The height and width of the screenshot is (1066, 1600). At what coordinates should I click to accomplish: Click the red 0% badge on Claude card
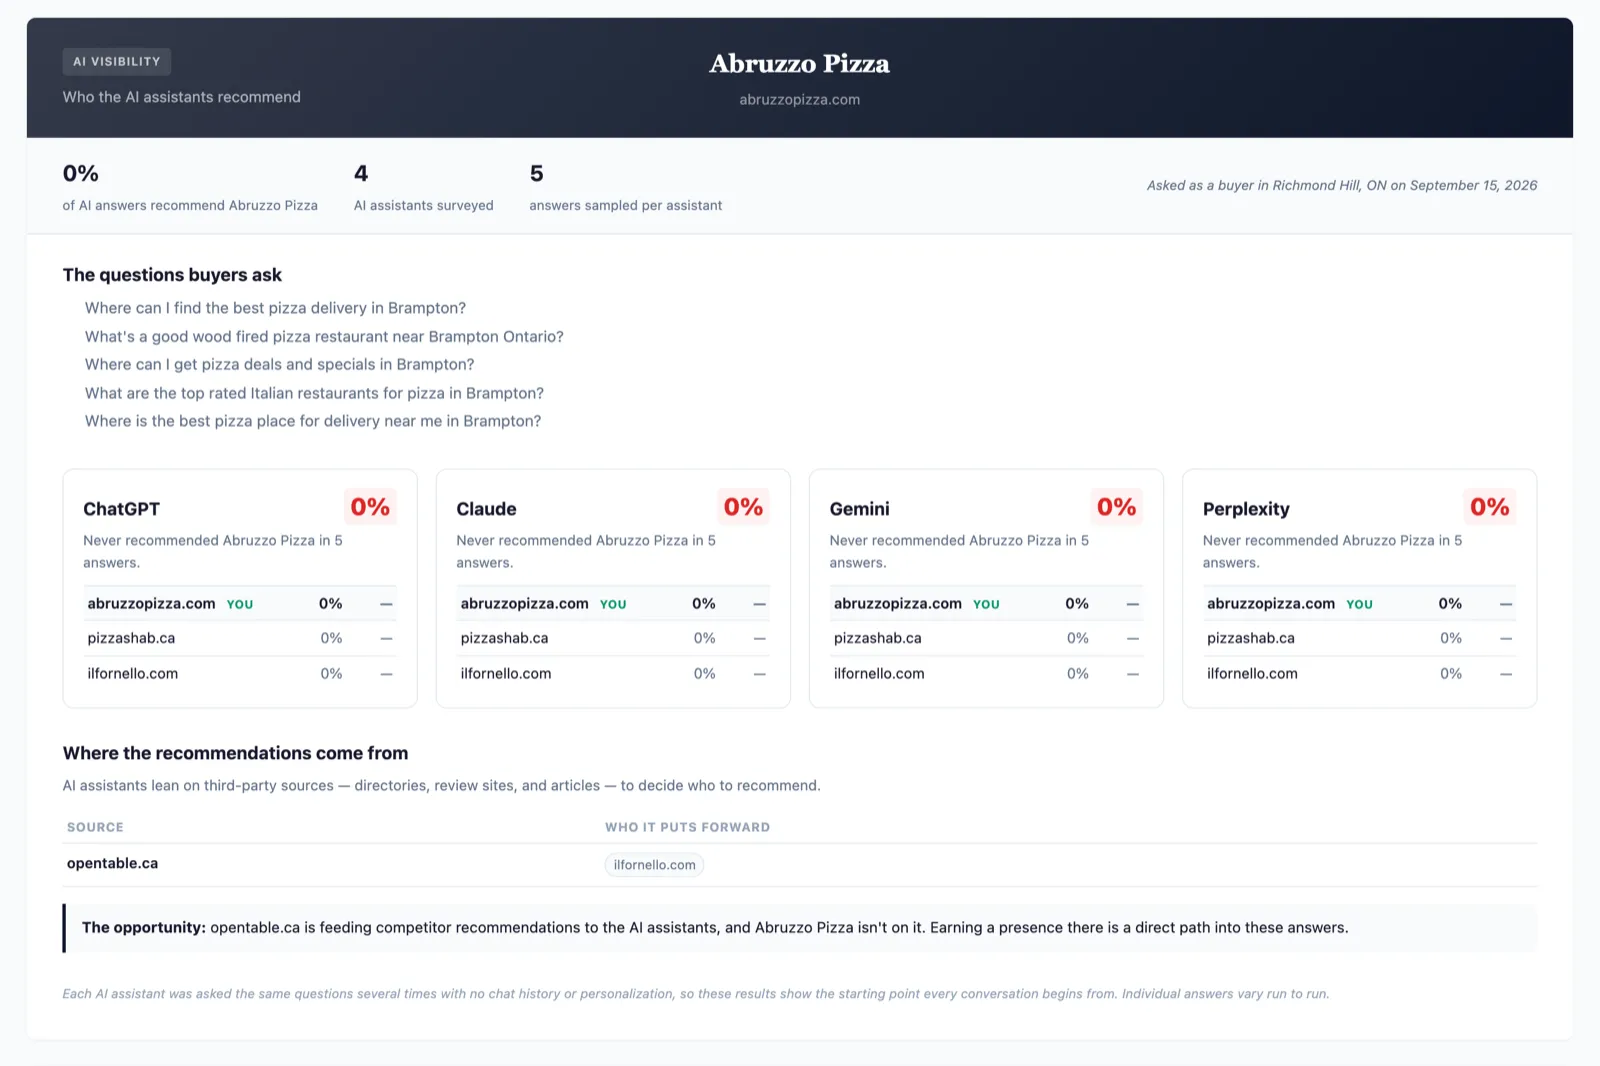(x=743, y=507)
